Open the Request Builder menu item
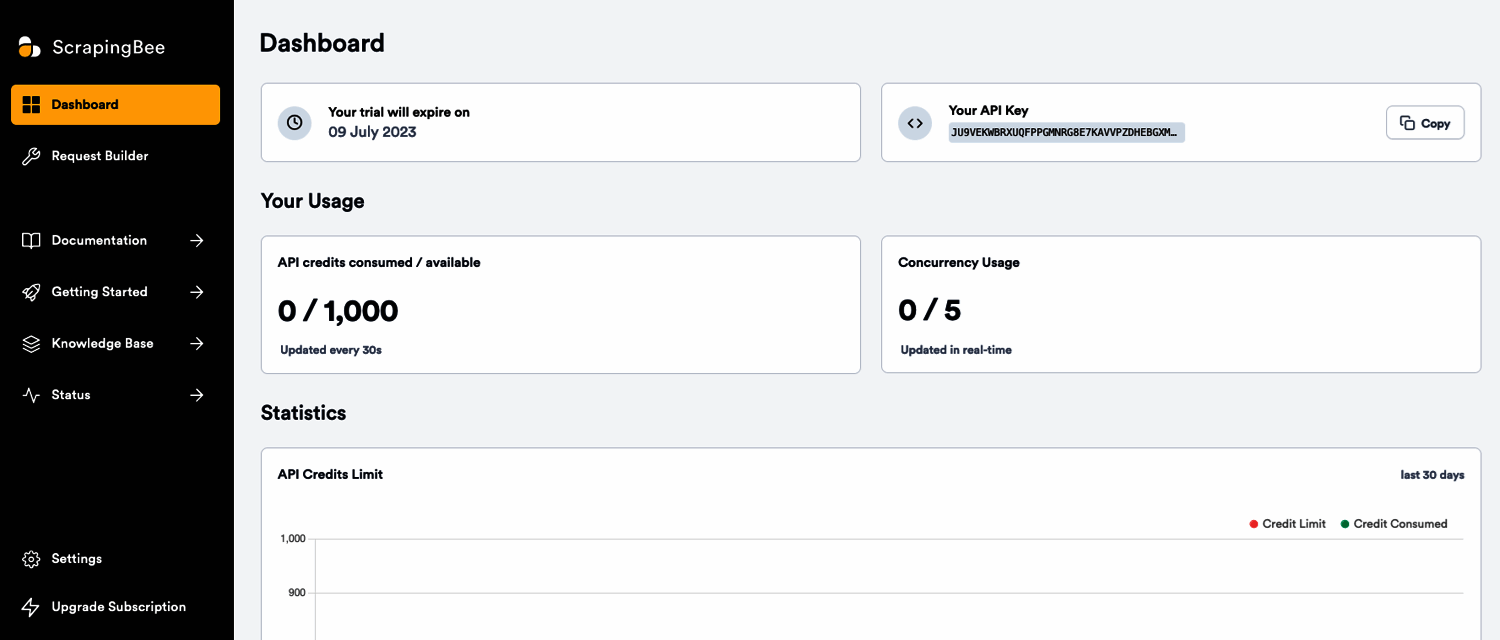Viewport: 1500px width, 640px height. pos(100,156)
